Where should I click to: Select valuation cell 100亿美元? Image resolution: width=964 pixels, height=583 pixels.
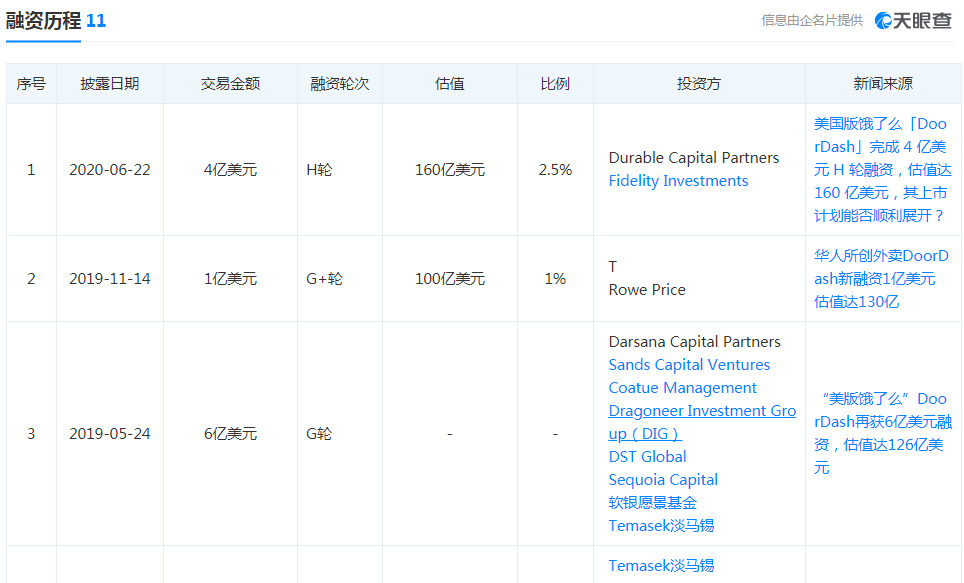tap(450, 279)
